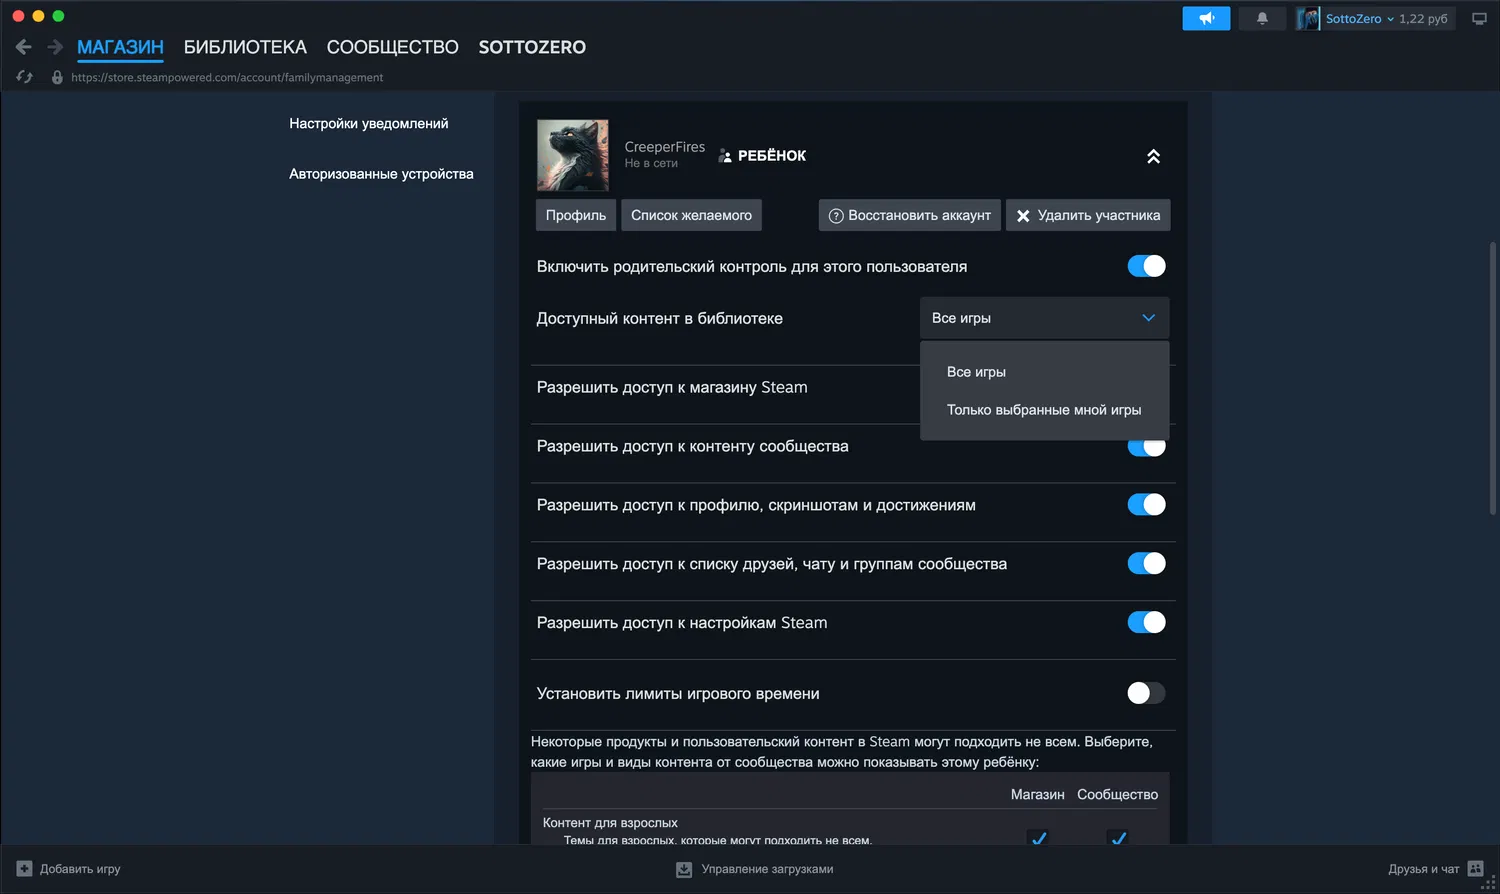Viewport: 1500px width, 894px height.
Task: Click the page vertical scrollbar
Action: pyautogui.click(x=1492, y=380)
